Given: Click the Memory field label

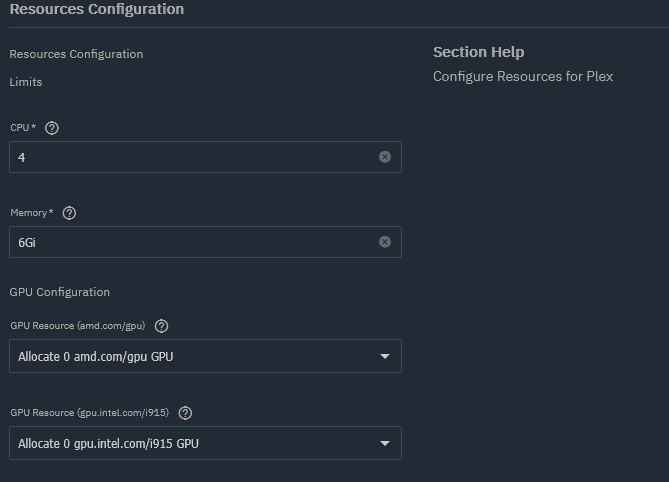Looking at the screenshot, I should pos(32,212).
